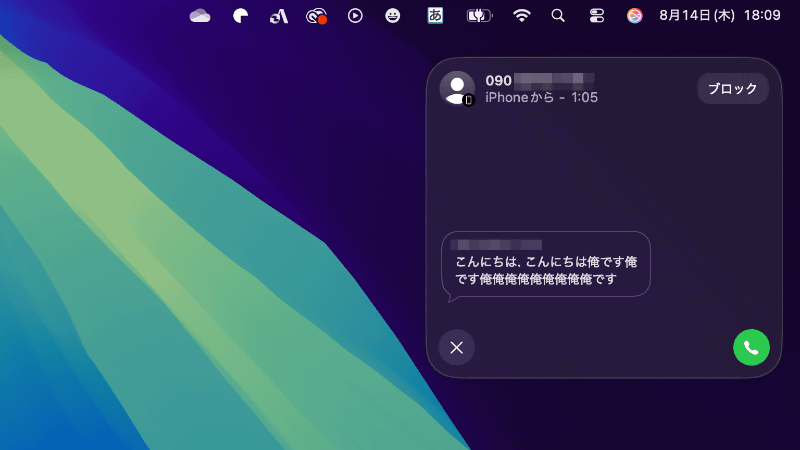Check the battery charging status icon
Screen dimensions: 800x450
(x=479, y=16)
